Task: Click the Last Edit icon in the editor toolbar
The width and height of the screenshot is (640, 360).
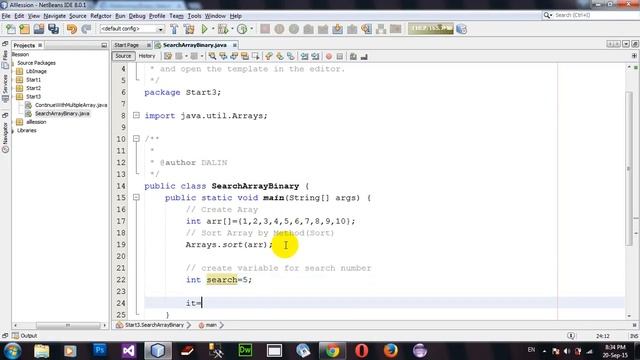Action: pyautogui.click(x=168, y=56)
